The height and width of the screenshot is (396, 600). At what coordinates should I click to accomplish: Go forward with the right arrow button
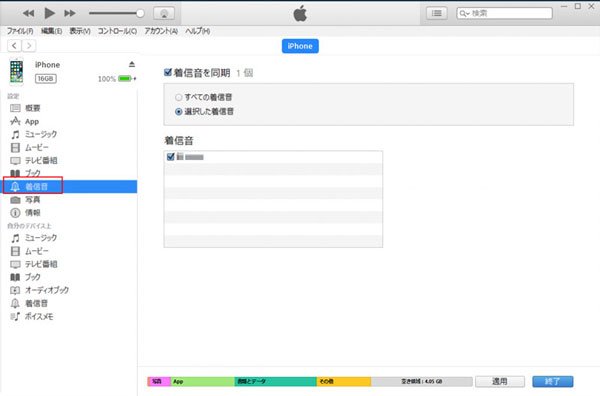pyautogui.click(x=29, y=46)
